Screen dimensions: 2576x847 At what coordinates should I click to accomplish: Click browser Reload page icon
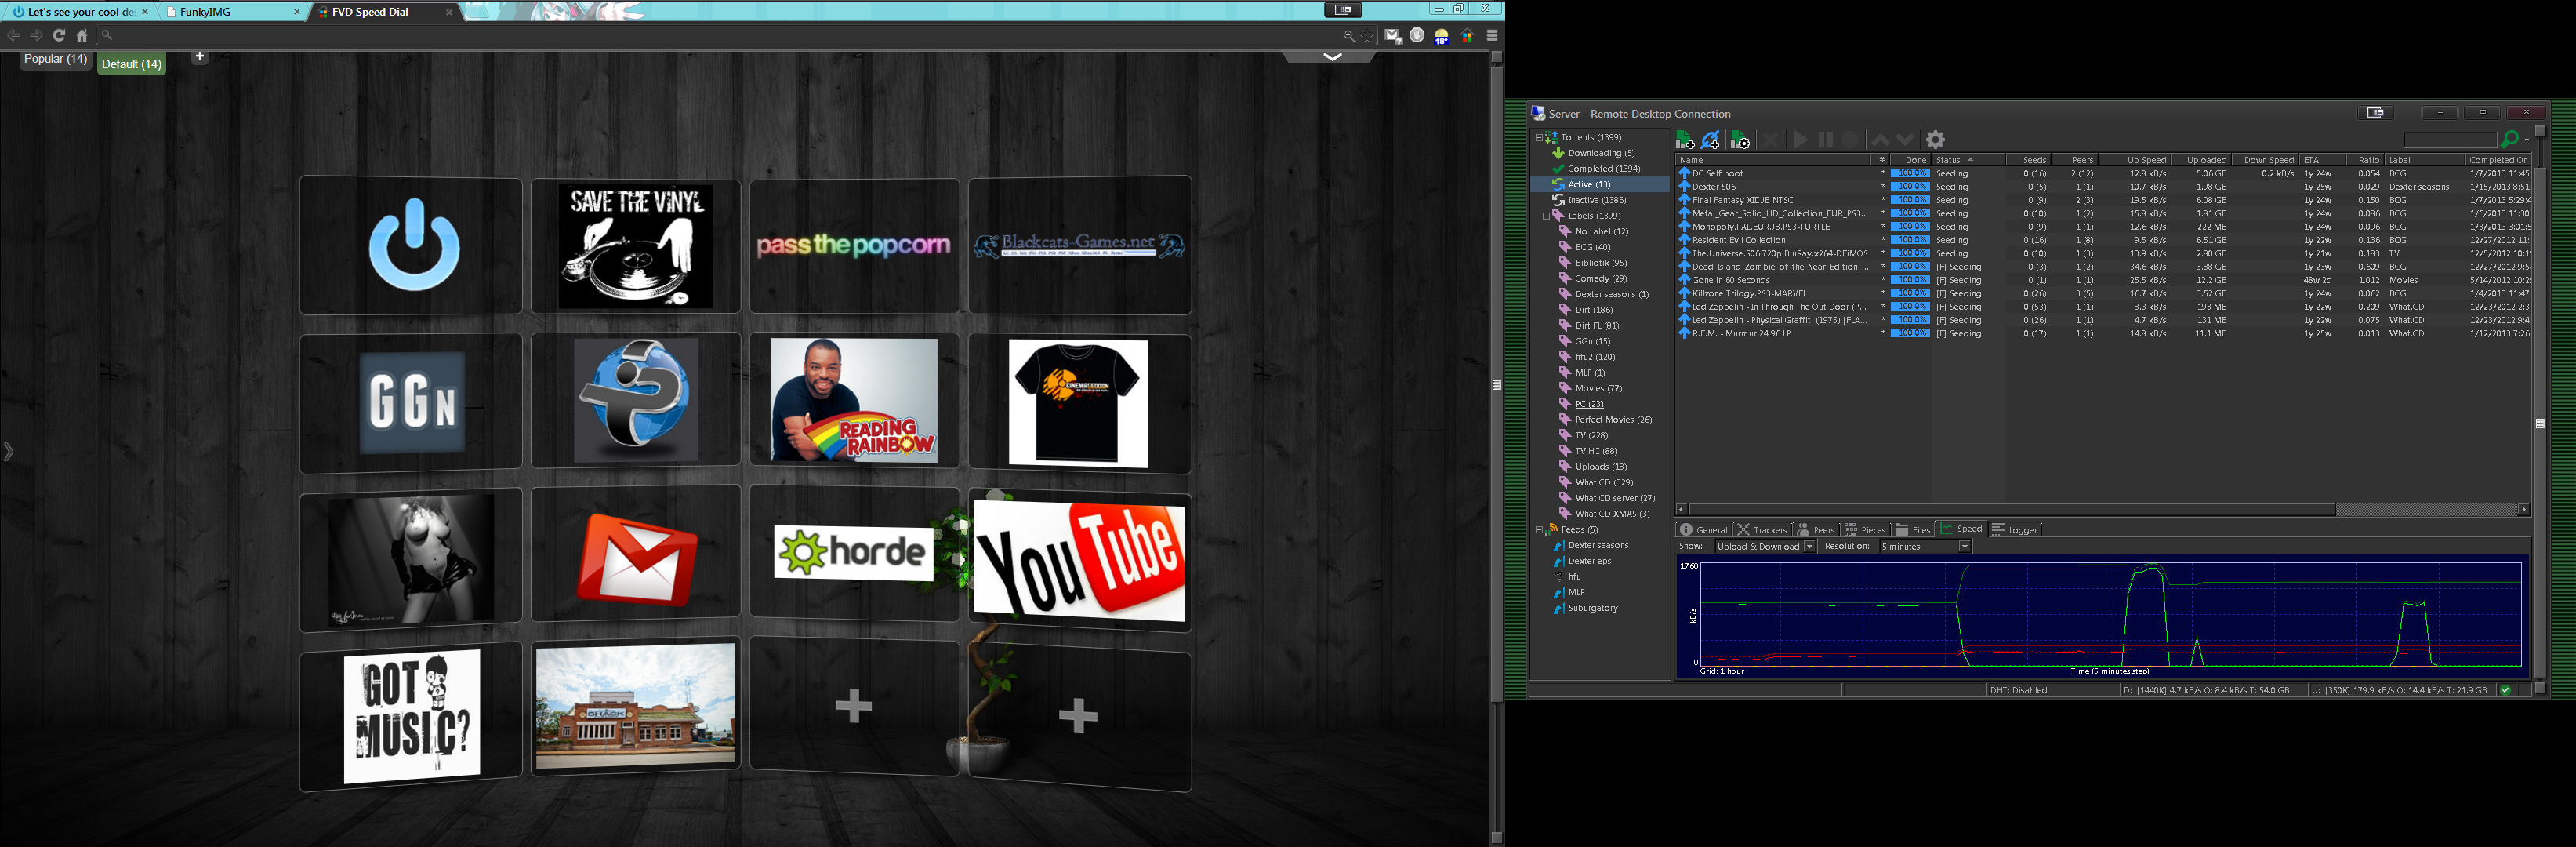click(x=59, y=35)
